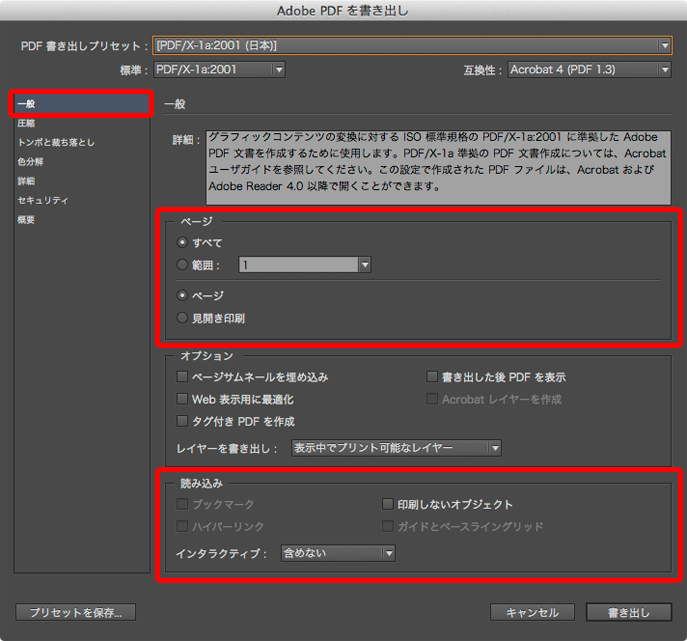Click the プリセットを保存... button
This screenshot has width=687, height=641.
click(x=76, y=612)
